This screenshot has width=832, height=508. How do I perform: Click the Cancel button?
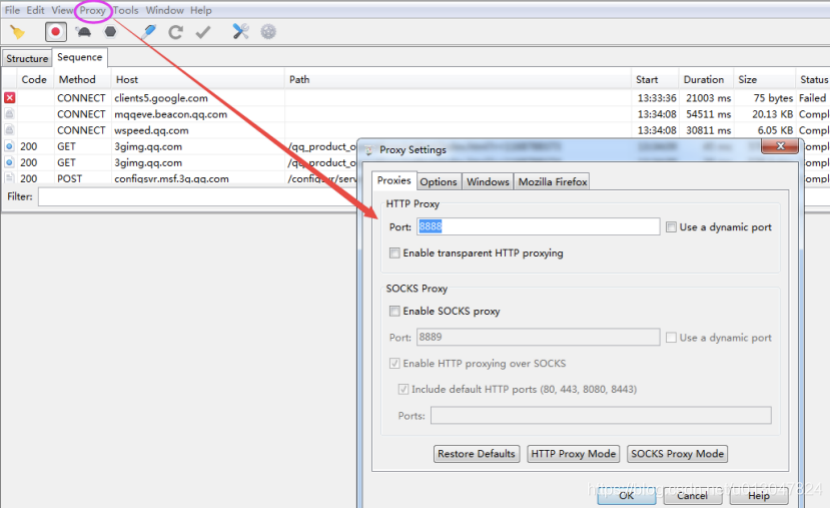(692, 496)
